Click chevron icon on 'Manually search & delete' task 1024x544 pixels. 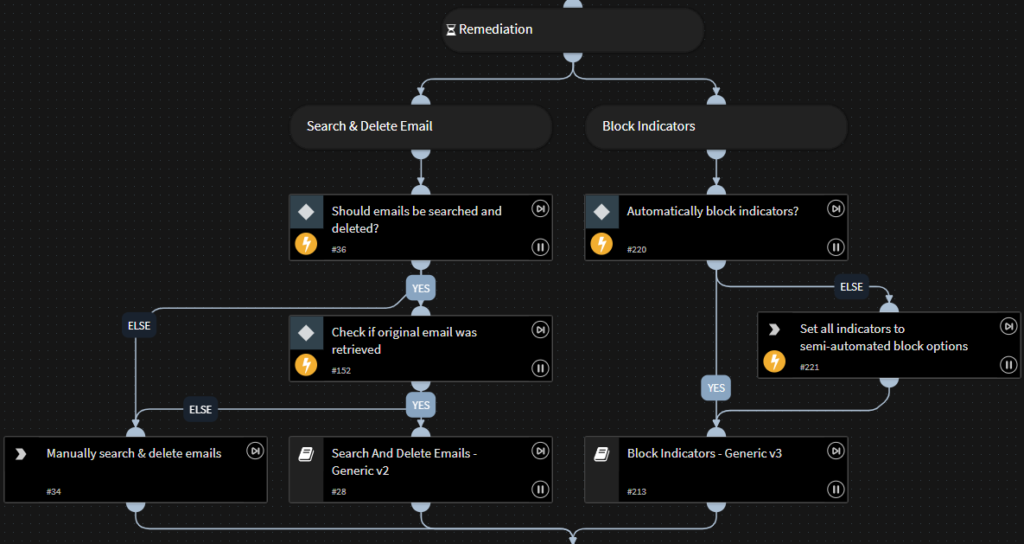pyautogui.click(x=20, y=454)
